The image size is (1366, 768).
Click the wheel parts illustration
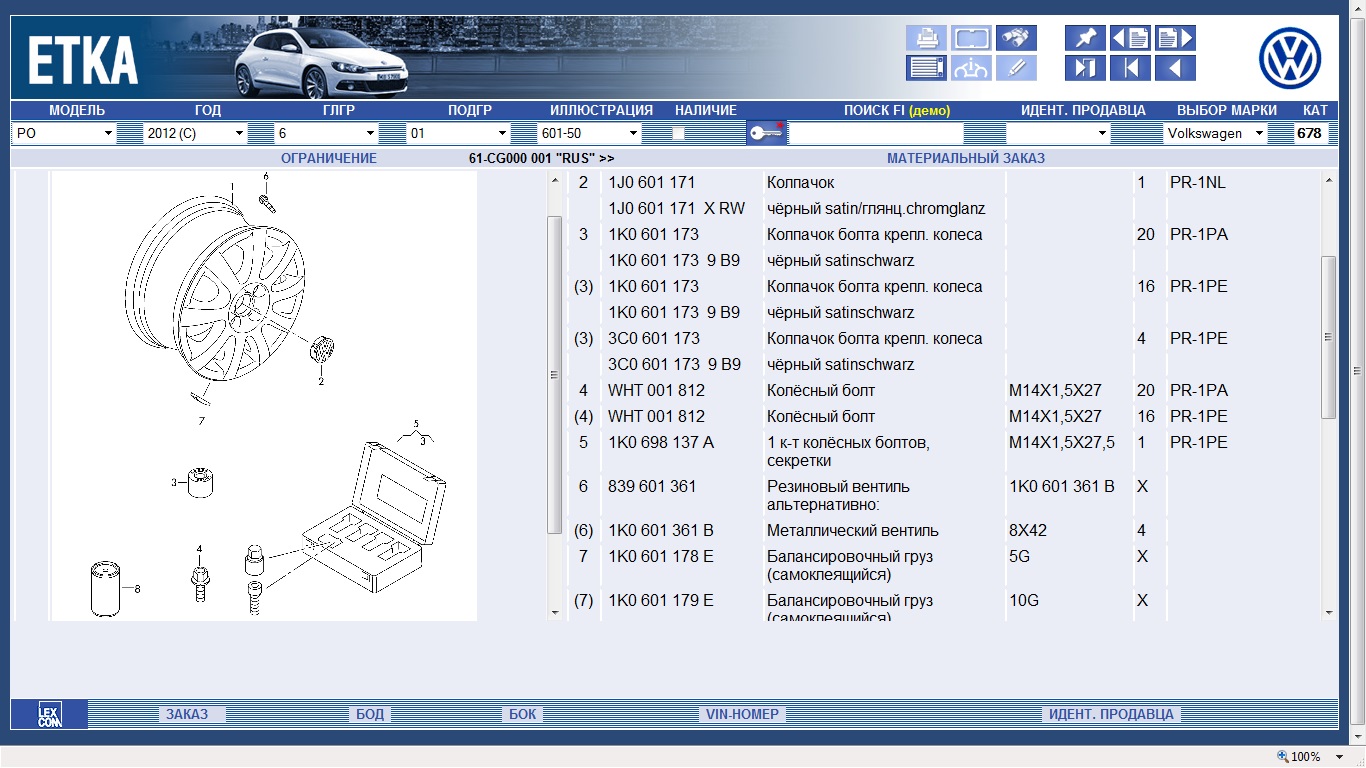point(264,396)
